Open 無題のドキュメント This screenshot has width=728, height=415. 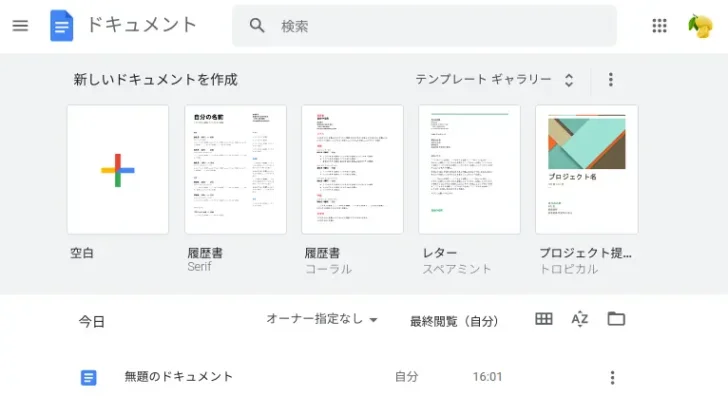[x=178, y=376]
